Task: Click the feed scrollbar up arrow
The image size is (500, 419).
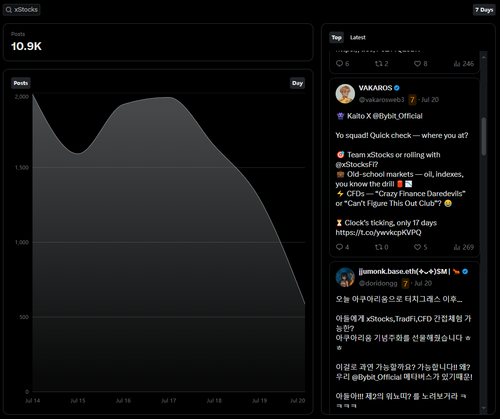Action: [x=484, y=57]
